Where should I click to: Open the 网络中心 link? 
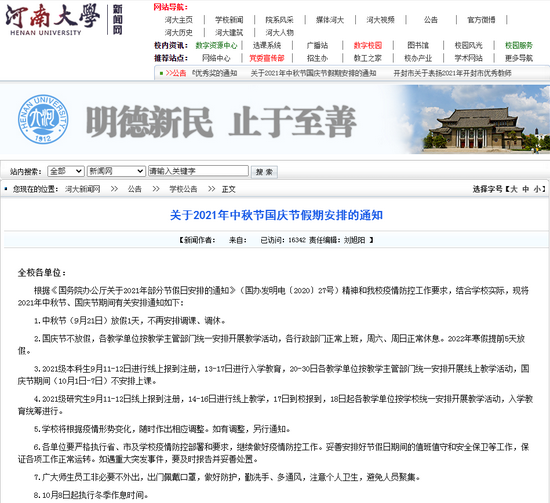[216, 58]
